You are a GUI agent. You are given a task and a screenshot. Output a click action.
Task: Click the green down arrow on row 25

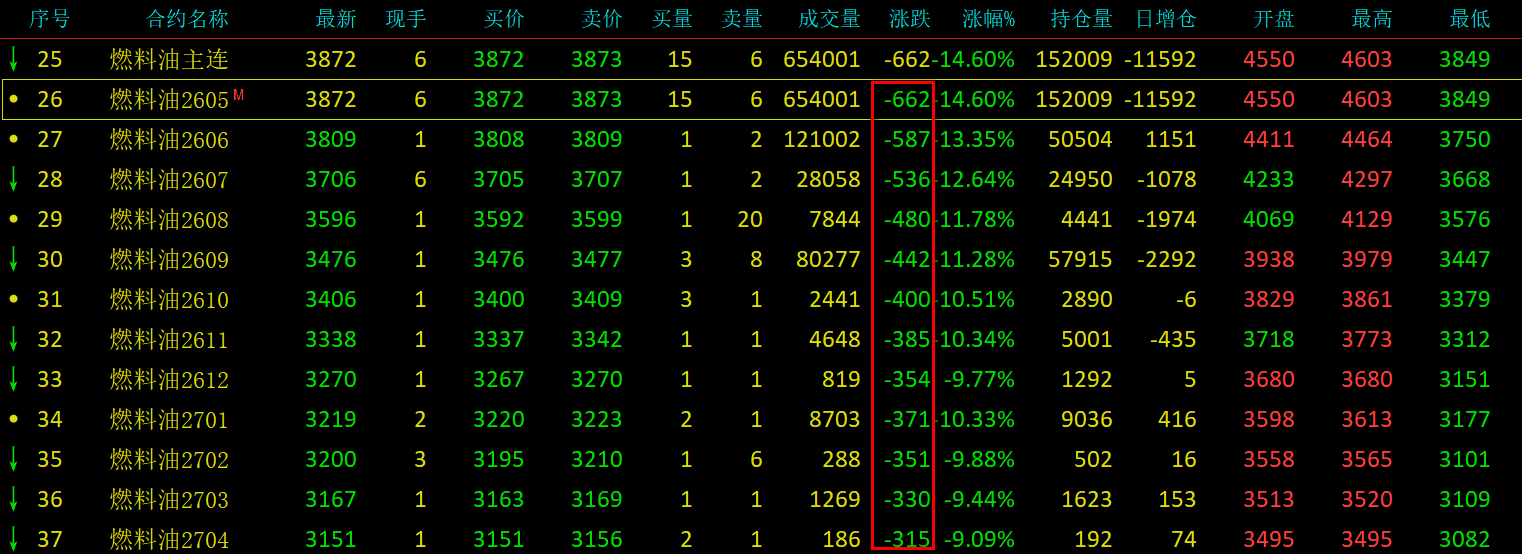tap(13, 58)
